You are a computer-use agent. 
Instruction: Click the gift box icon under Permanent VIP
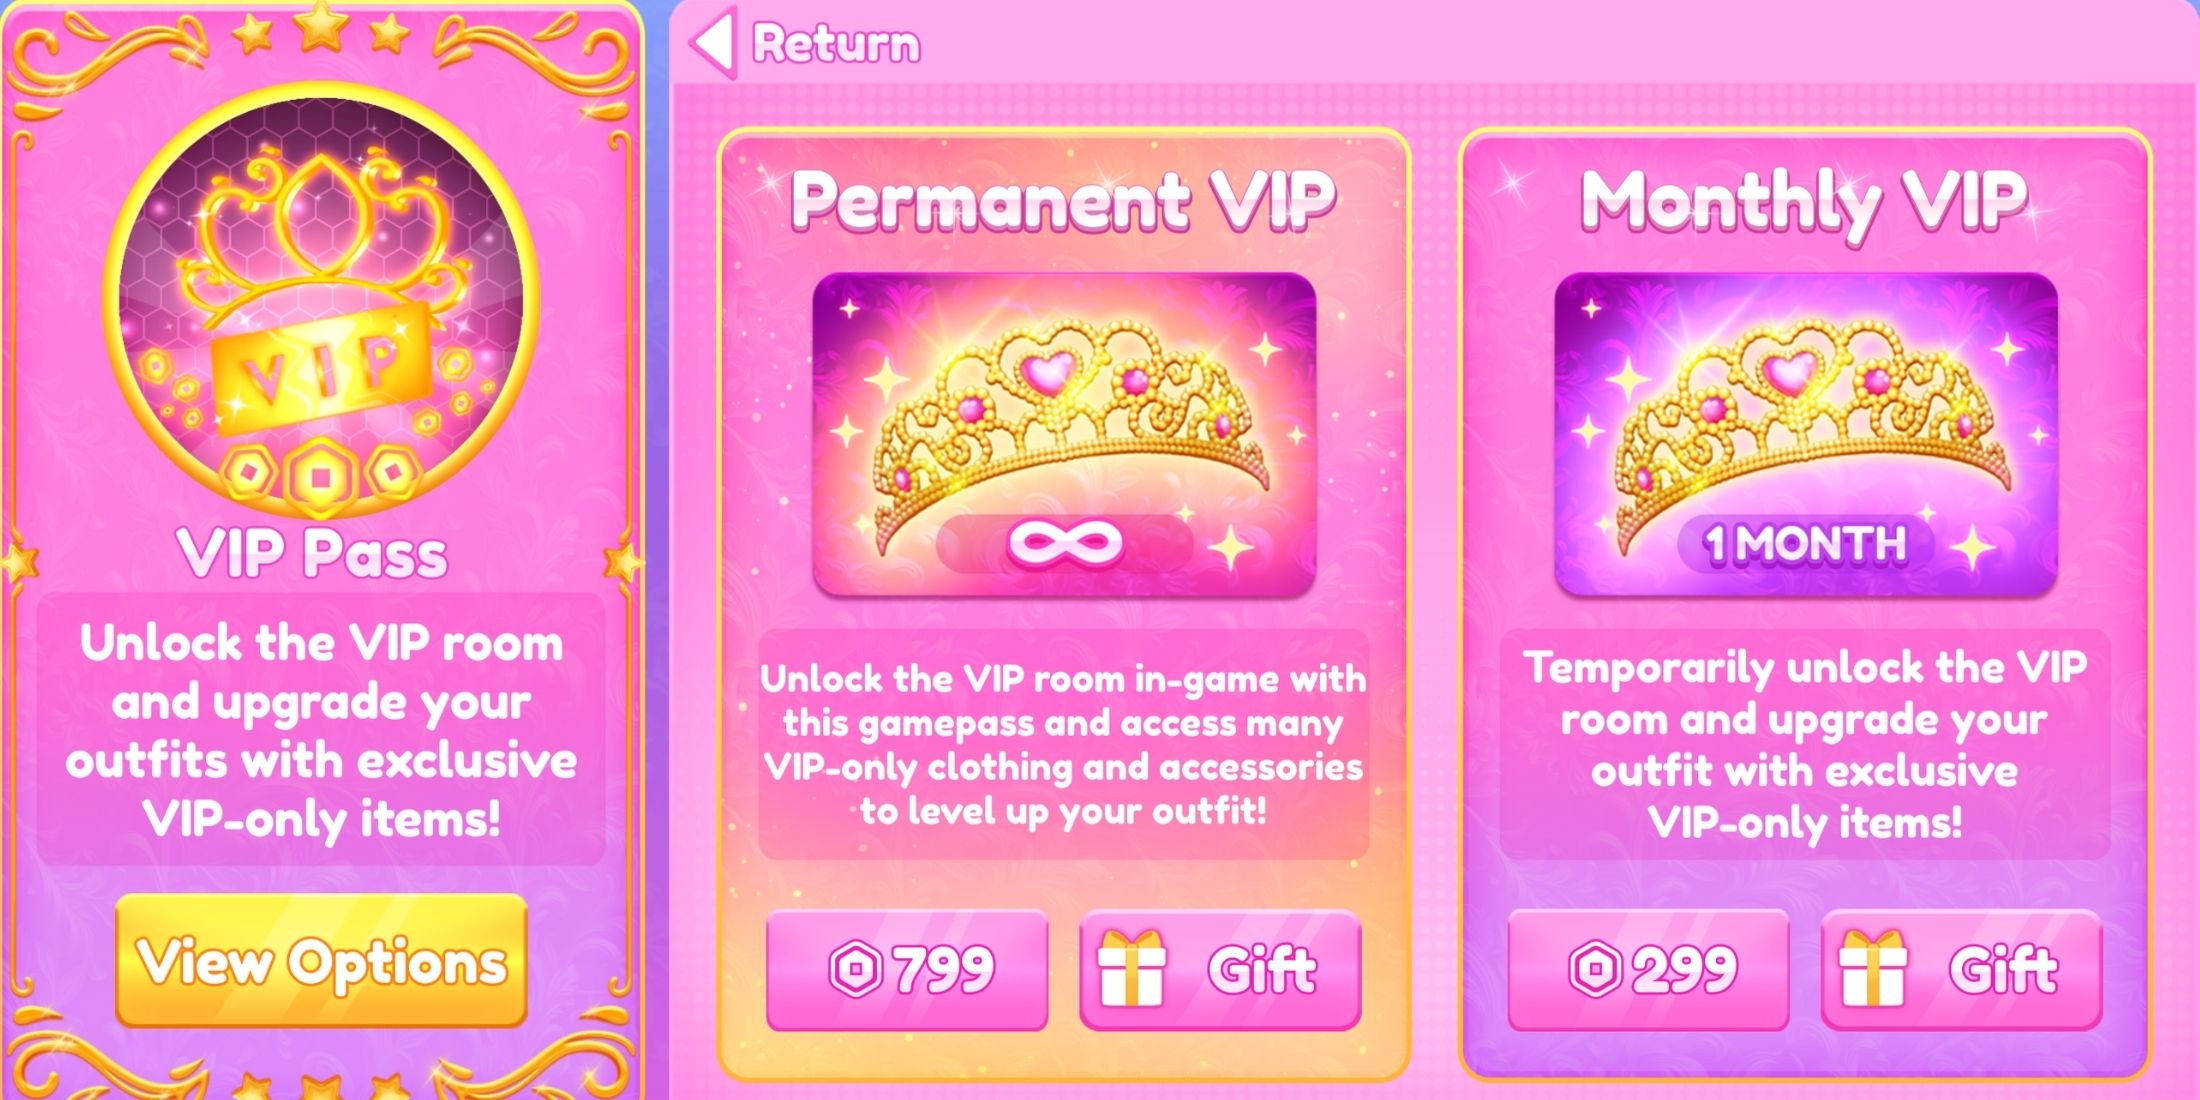pos(1132,968)
